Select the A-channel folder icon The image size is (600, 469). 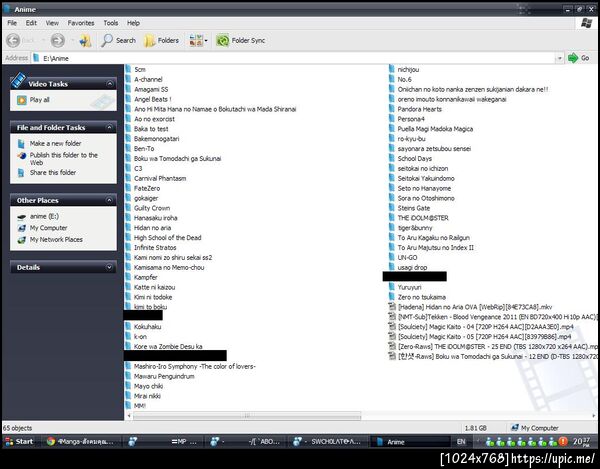[128, 79]
